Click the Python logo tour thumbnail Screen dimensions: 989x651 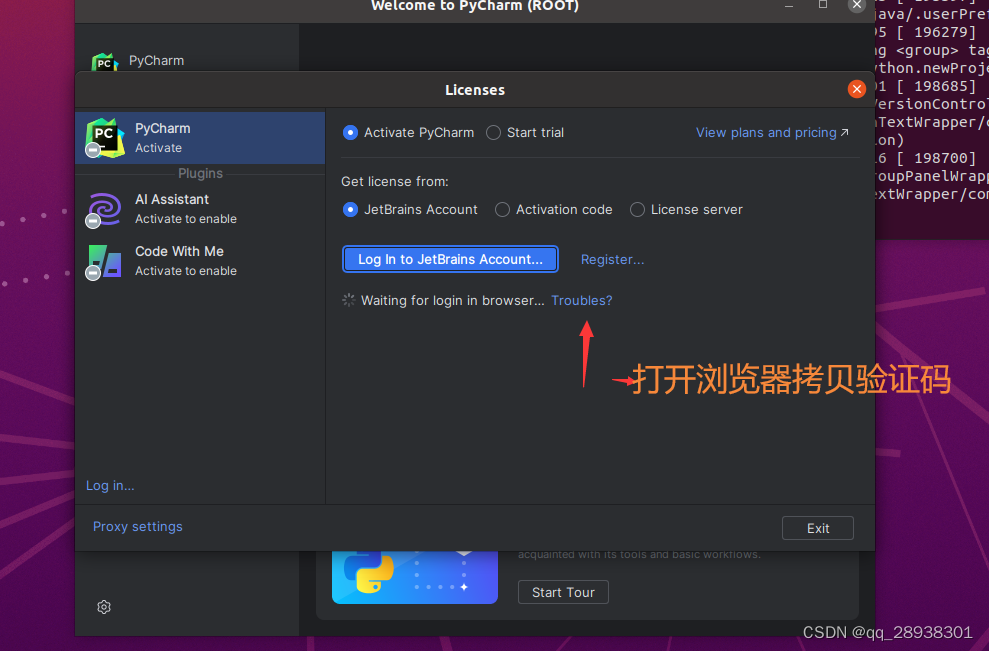[x=414, y=577]
